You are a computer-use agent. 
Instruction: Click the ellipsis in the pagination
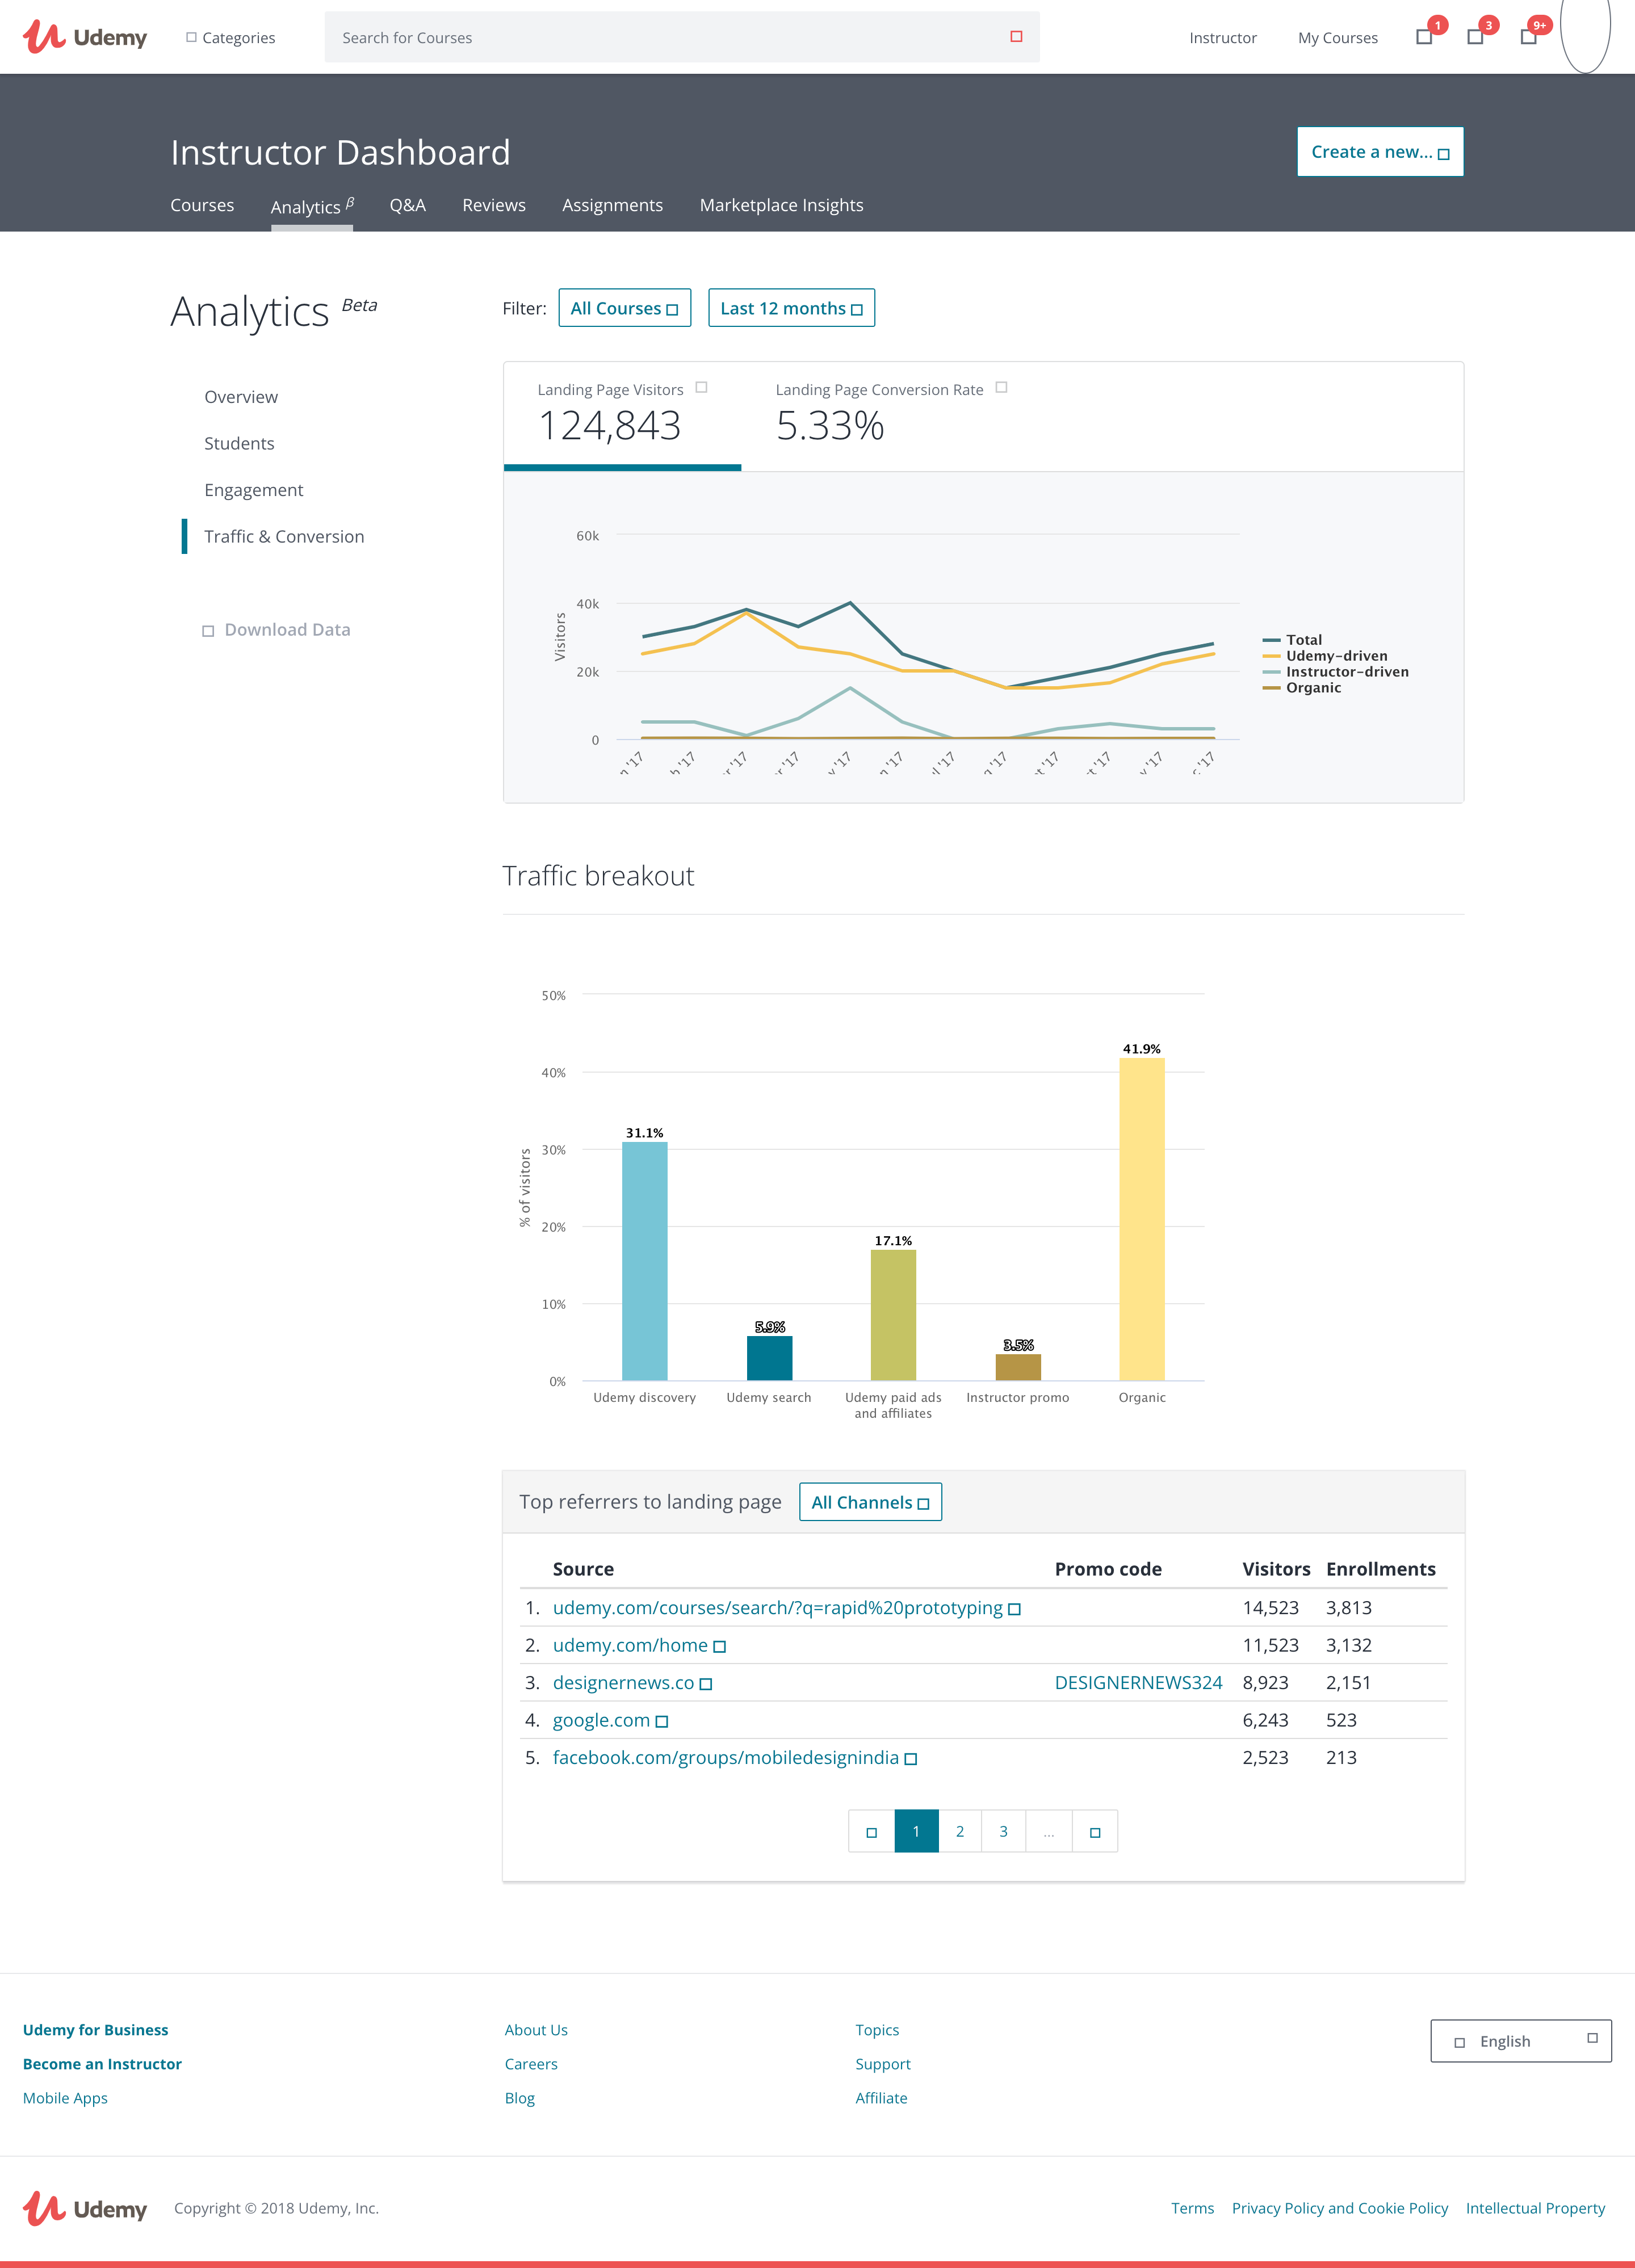[1049, 1832]
